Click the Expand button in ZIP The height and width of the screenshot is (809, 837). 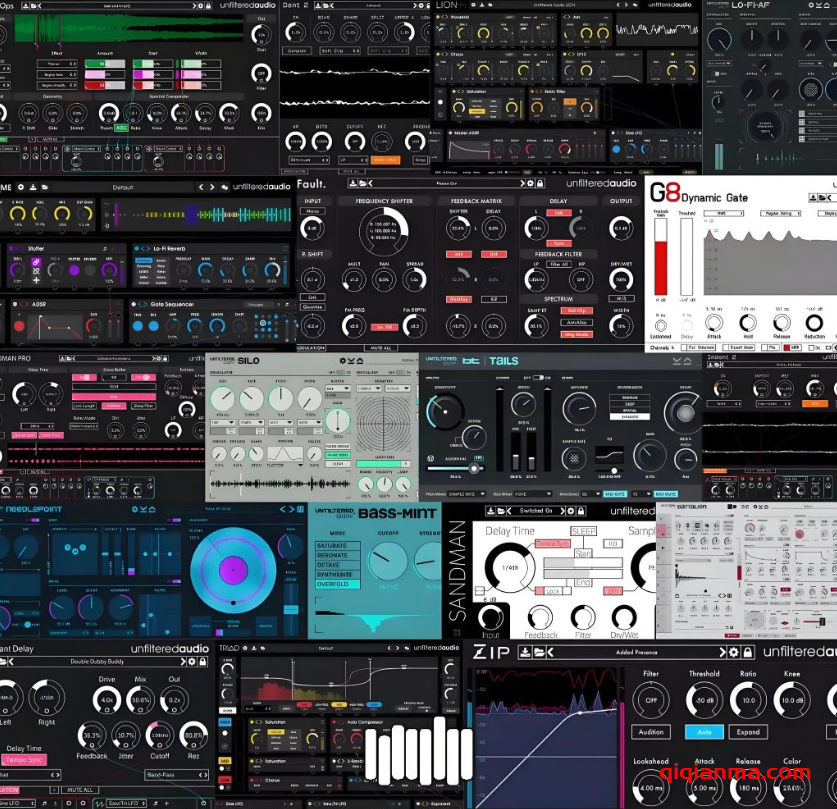pos(748,731)
